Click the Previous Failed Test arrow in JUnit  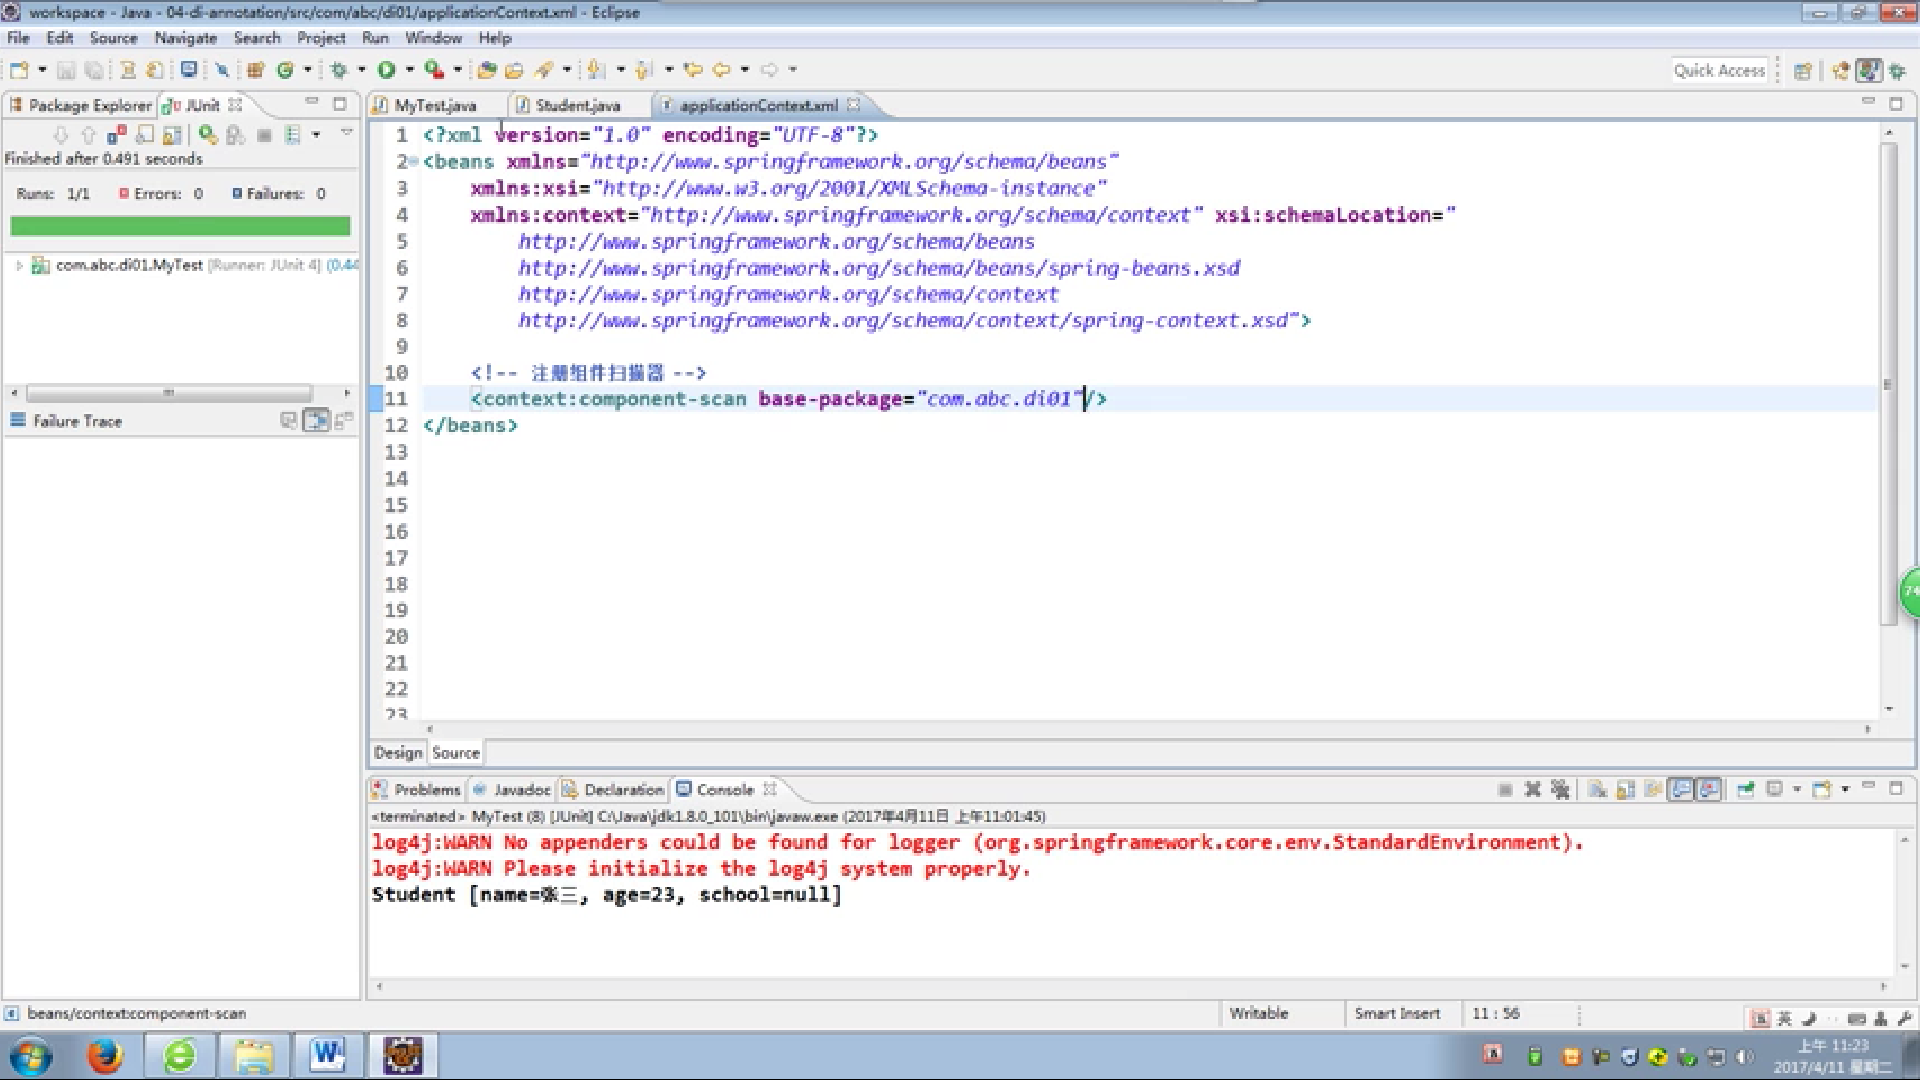coord(88,135)
